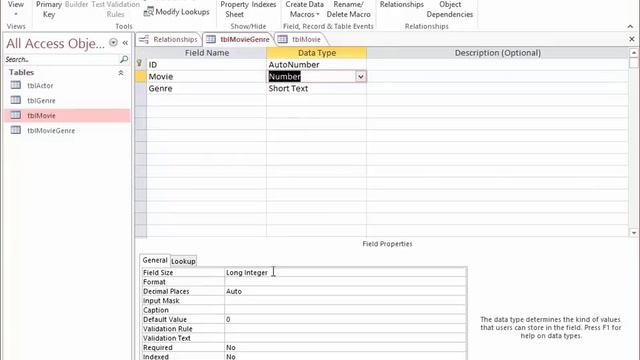Click the Property Sheet button
Screen dimensions: 640x360
tap(234, 9)
